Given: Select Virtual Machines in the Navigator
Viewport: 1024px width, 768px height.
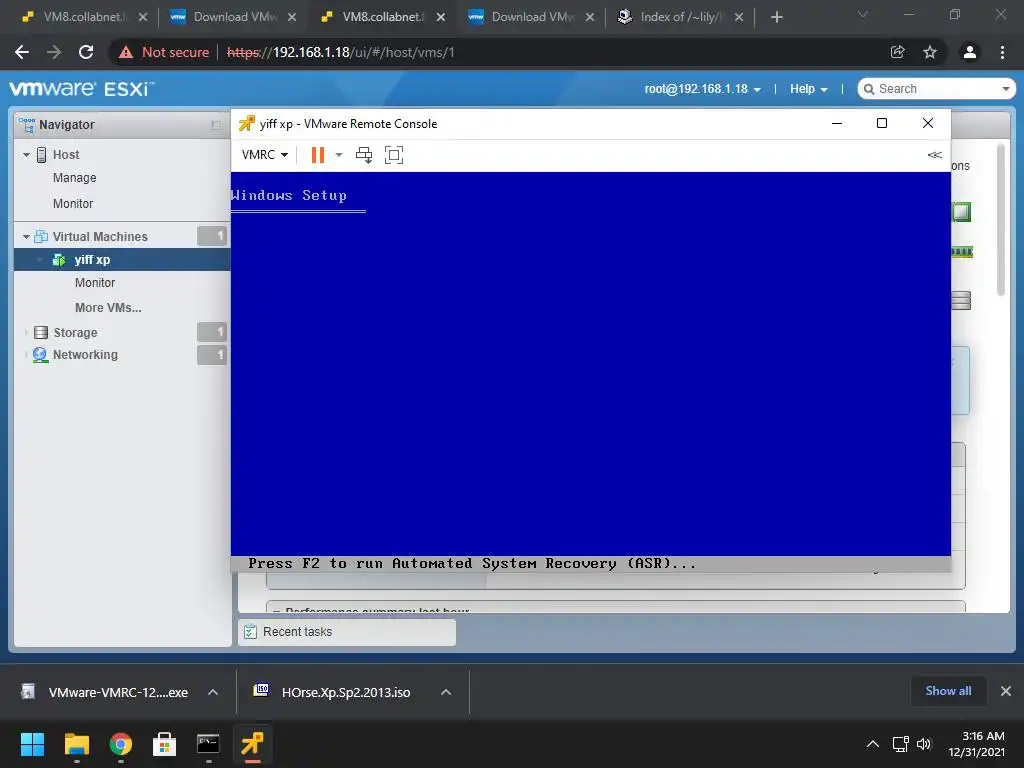Looking at the screenshot, I should (100, 236).
